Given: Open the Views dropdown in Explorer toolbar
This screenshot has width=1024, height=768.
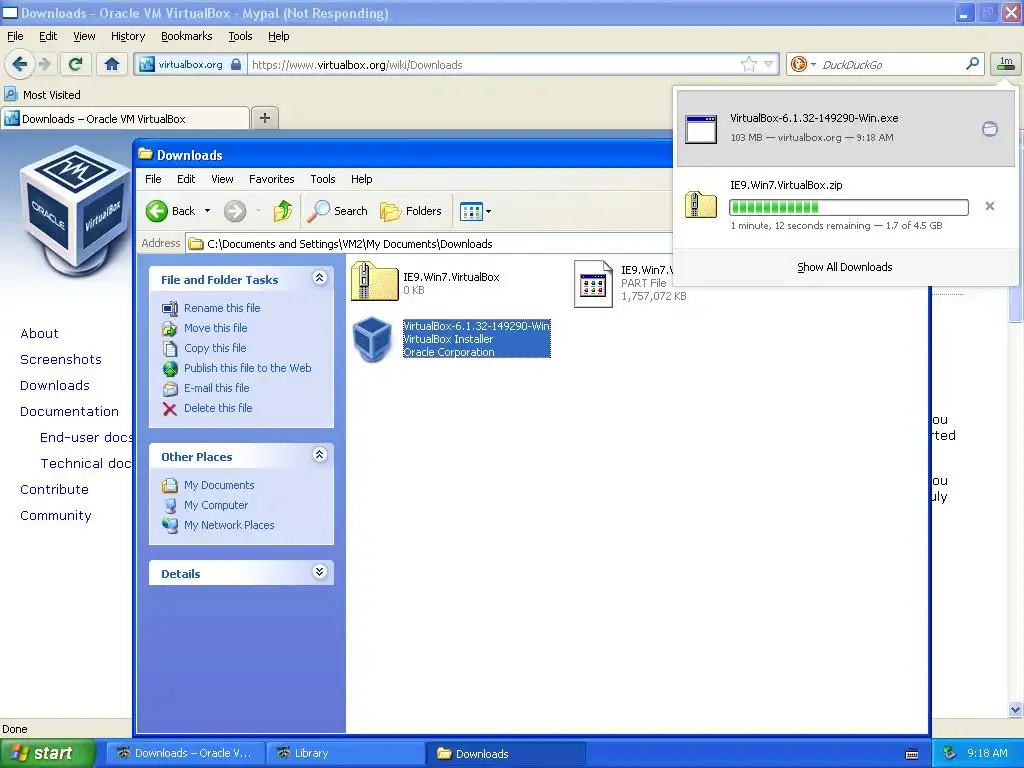Looking at the screenshot, I should (475, 211).
